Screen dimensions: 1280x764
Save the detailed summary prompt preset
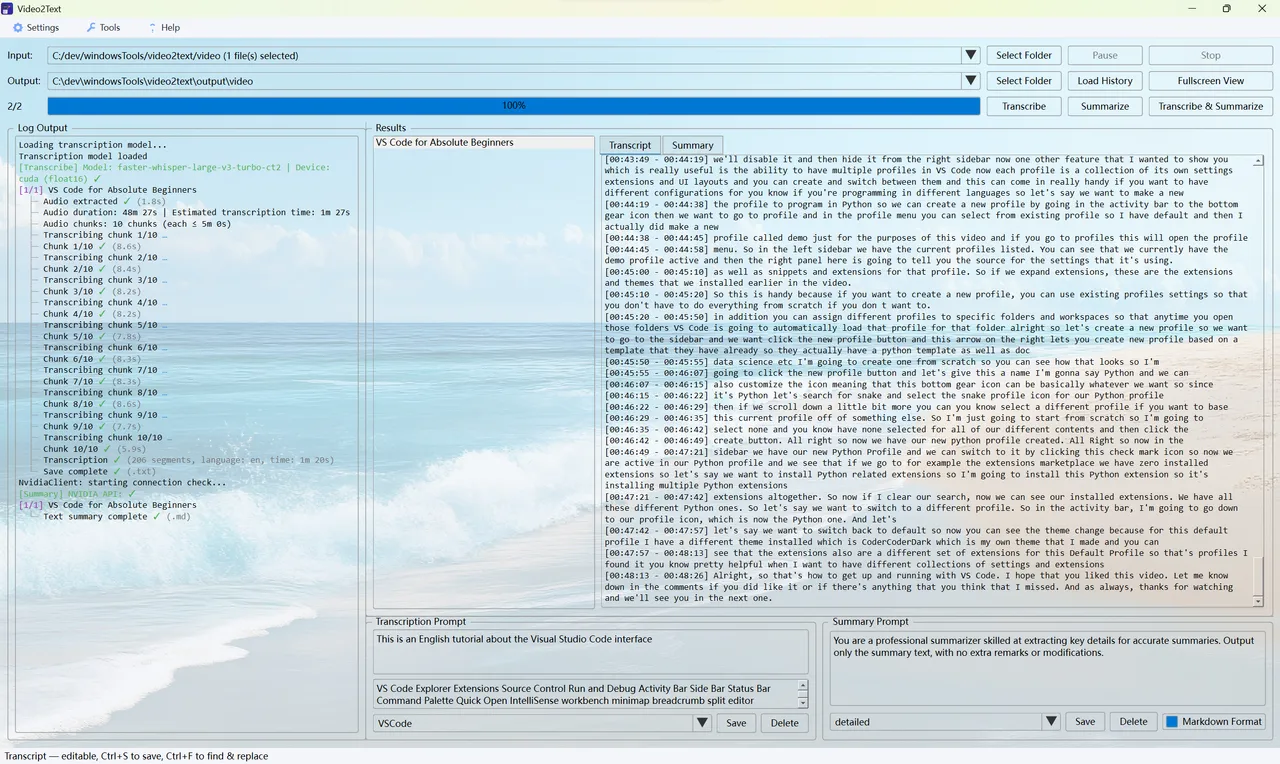(x=1085, y=722)
